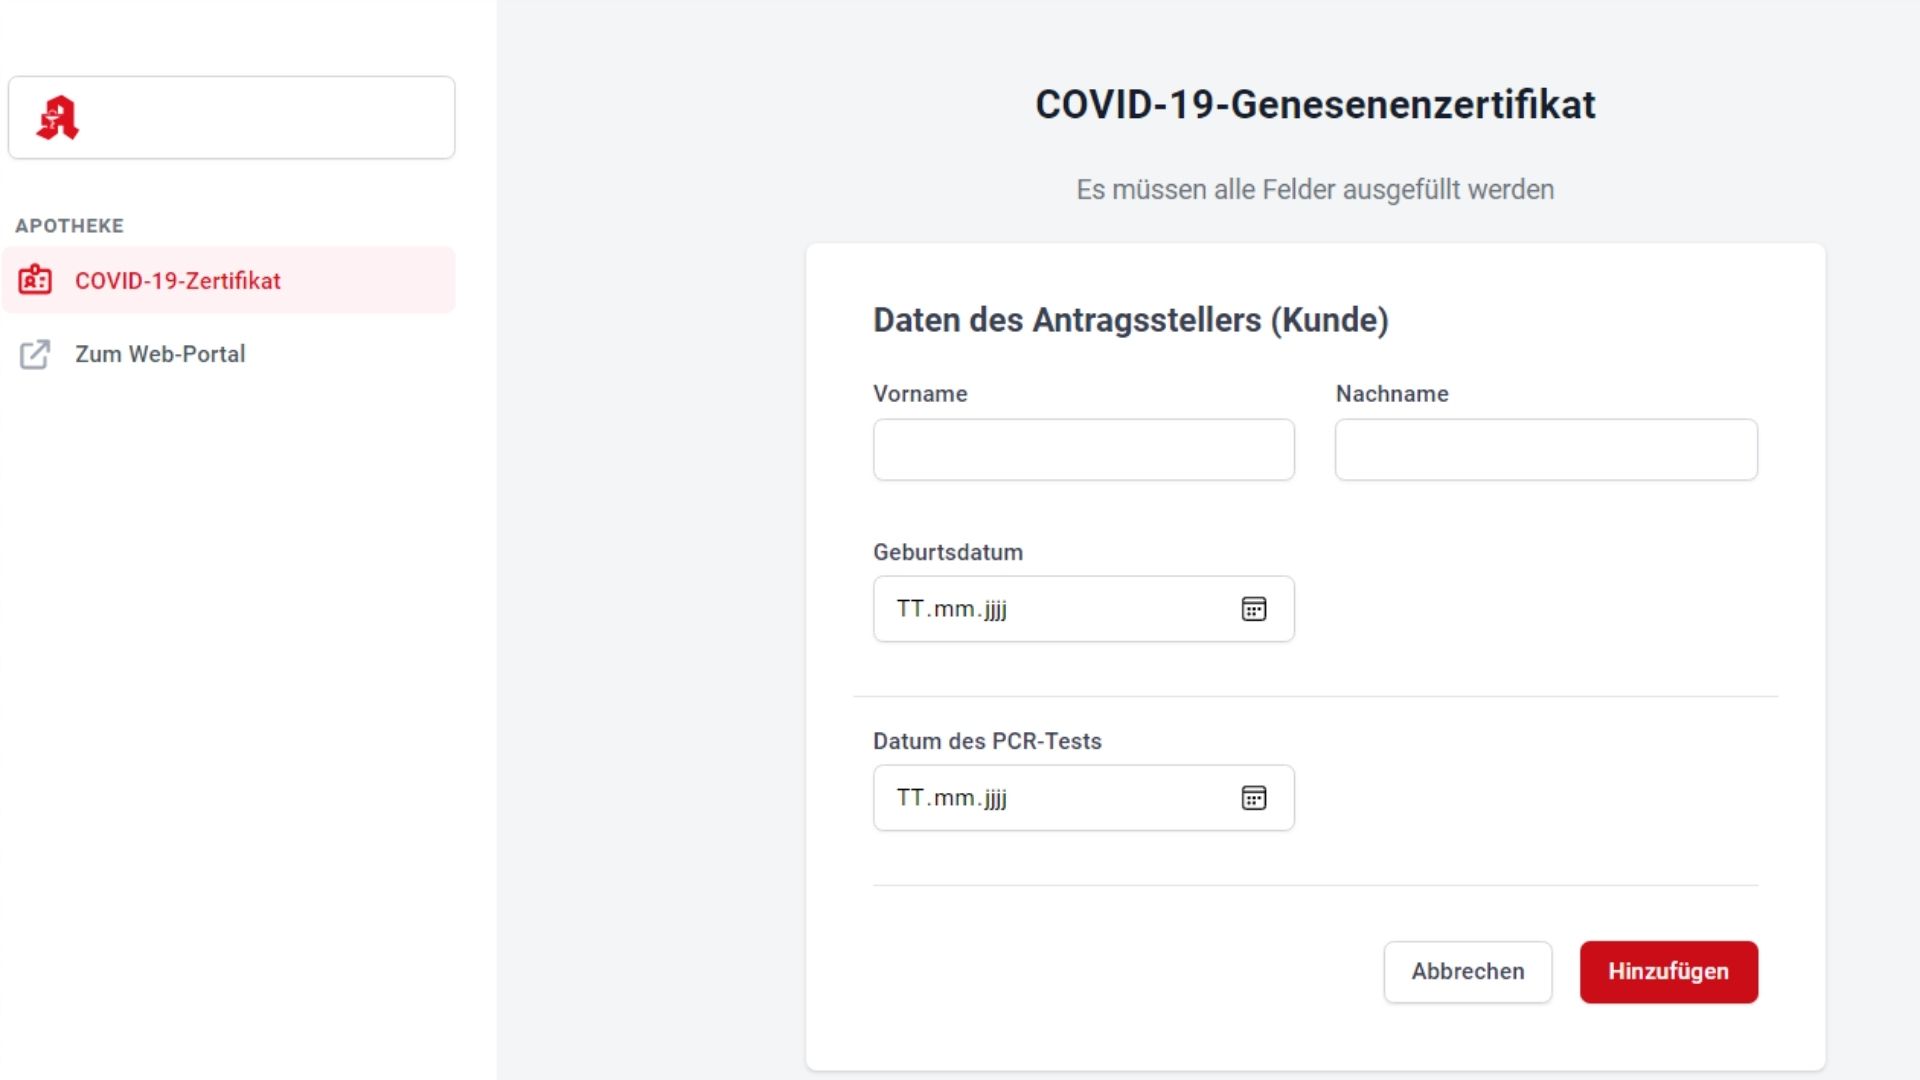Select the COVID-19-Zertifikat sidebar entry
1920x1080 pixels.
(178, 281)
